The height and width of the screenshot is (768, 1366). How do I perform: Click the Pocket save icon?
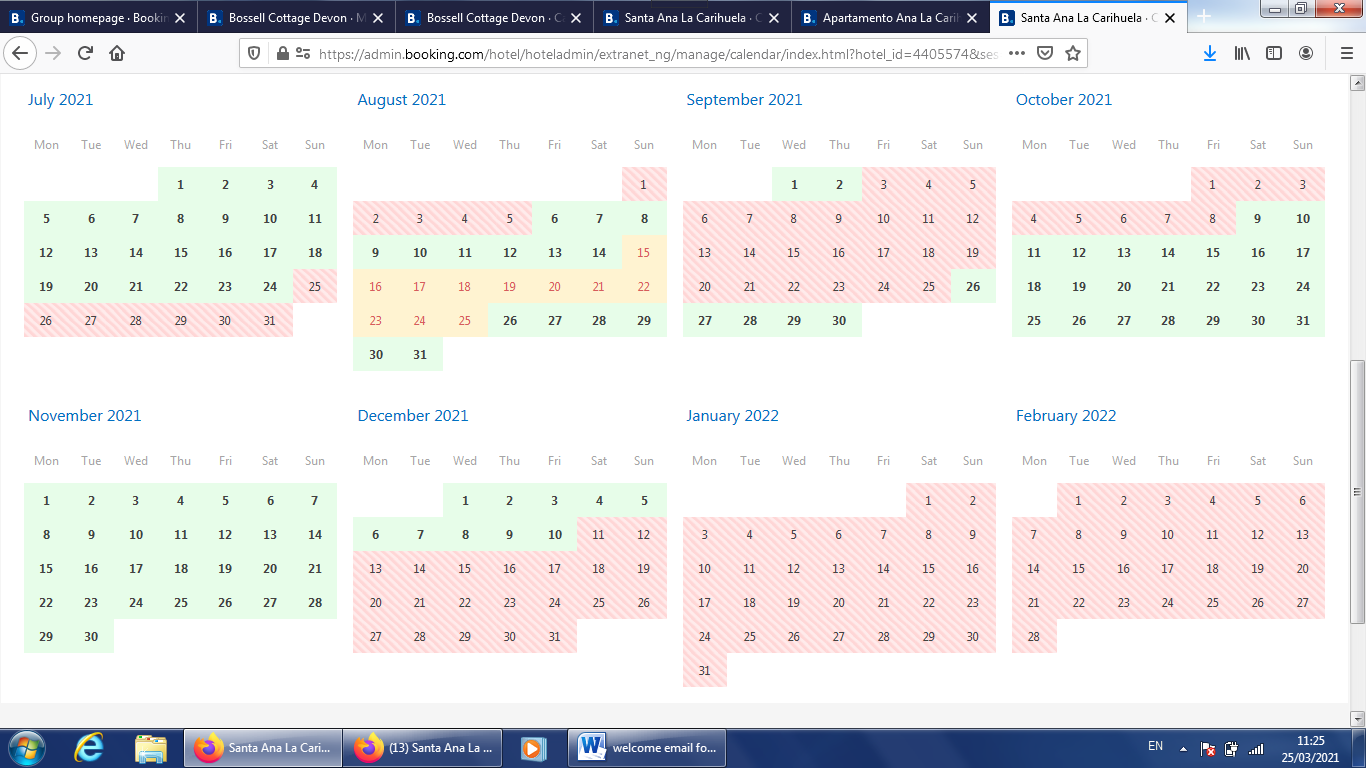pyautogui.click(x=1044, y=53)
